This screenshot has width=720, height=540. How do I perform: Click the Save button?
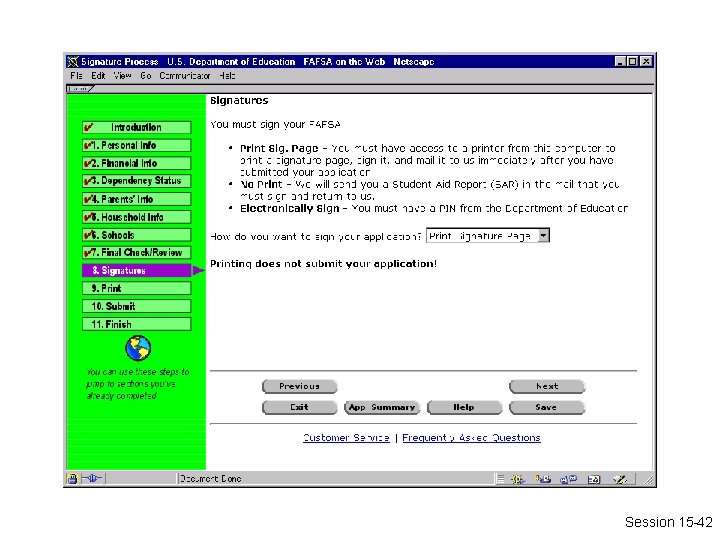(547, 407)
